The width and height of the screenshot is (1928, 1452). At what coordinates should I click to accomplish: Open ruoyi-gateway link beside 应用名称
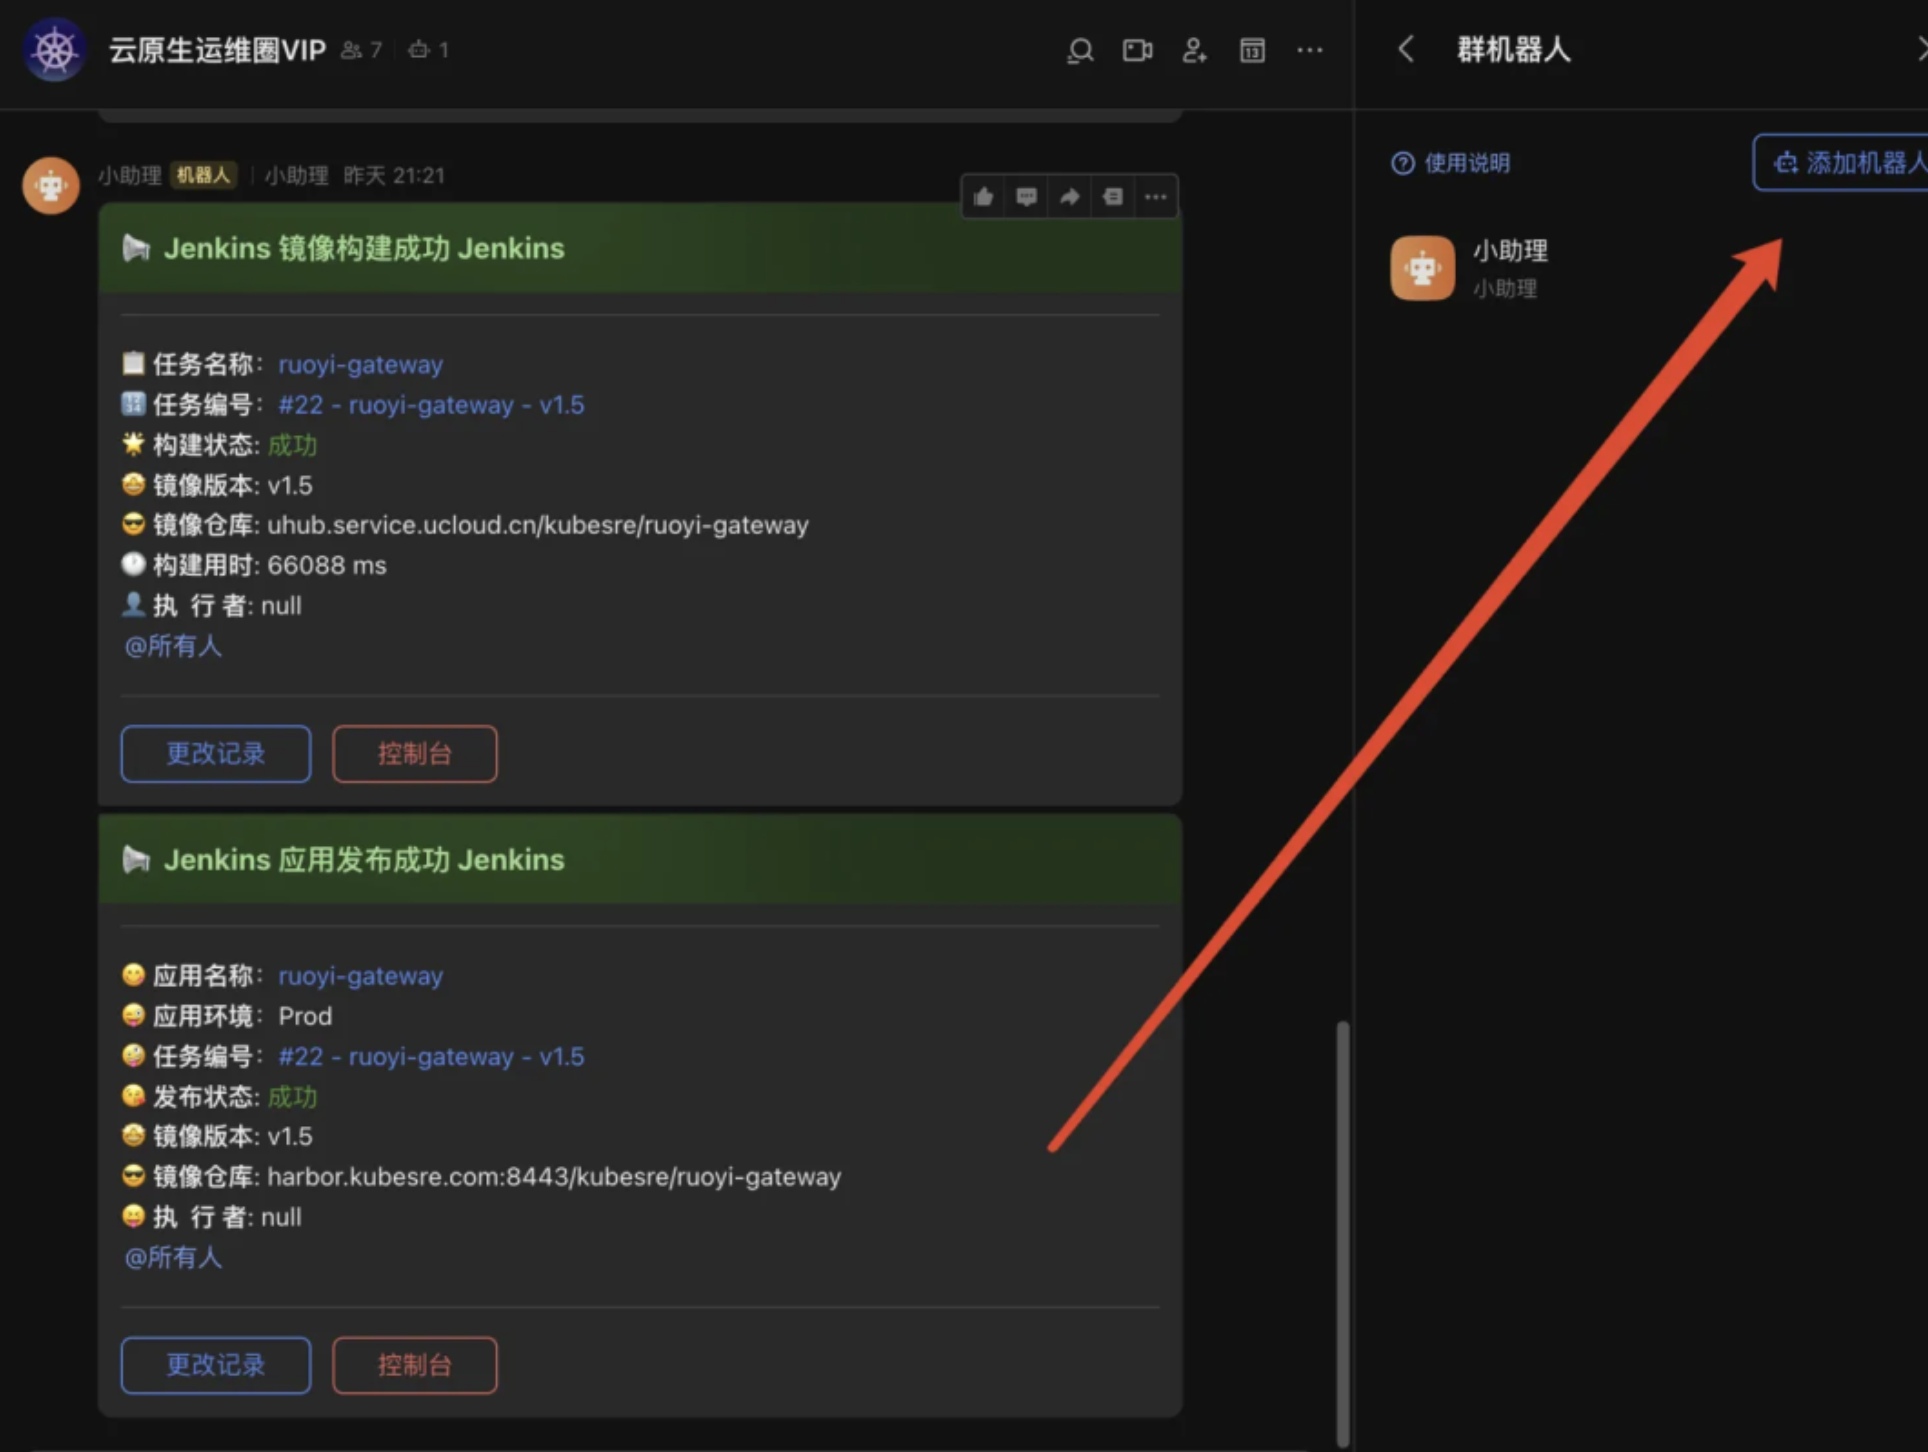[360, 976]
